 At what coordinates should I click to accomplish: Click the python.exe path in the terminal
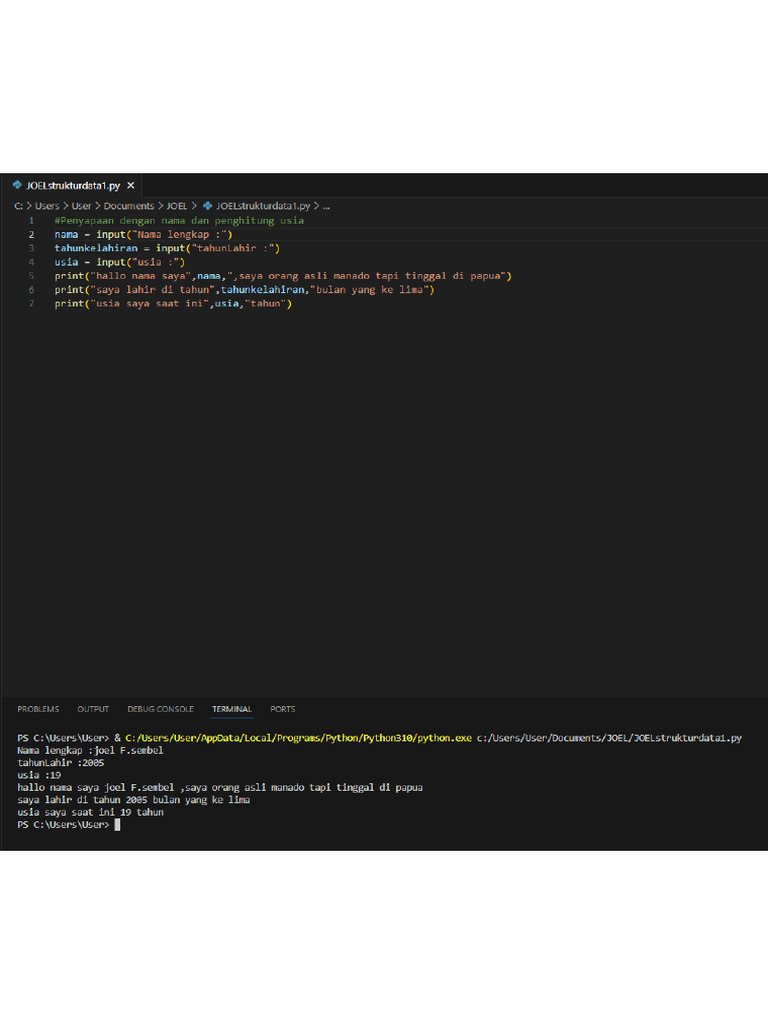pyautogui.click(x=298, y=738)
